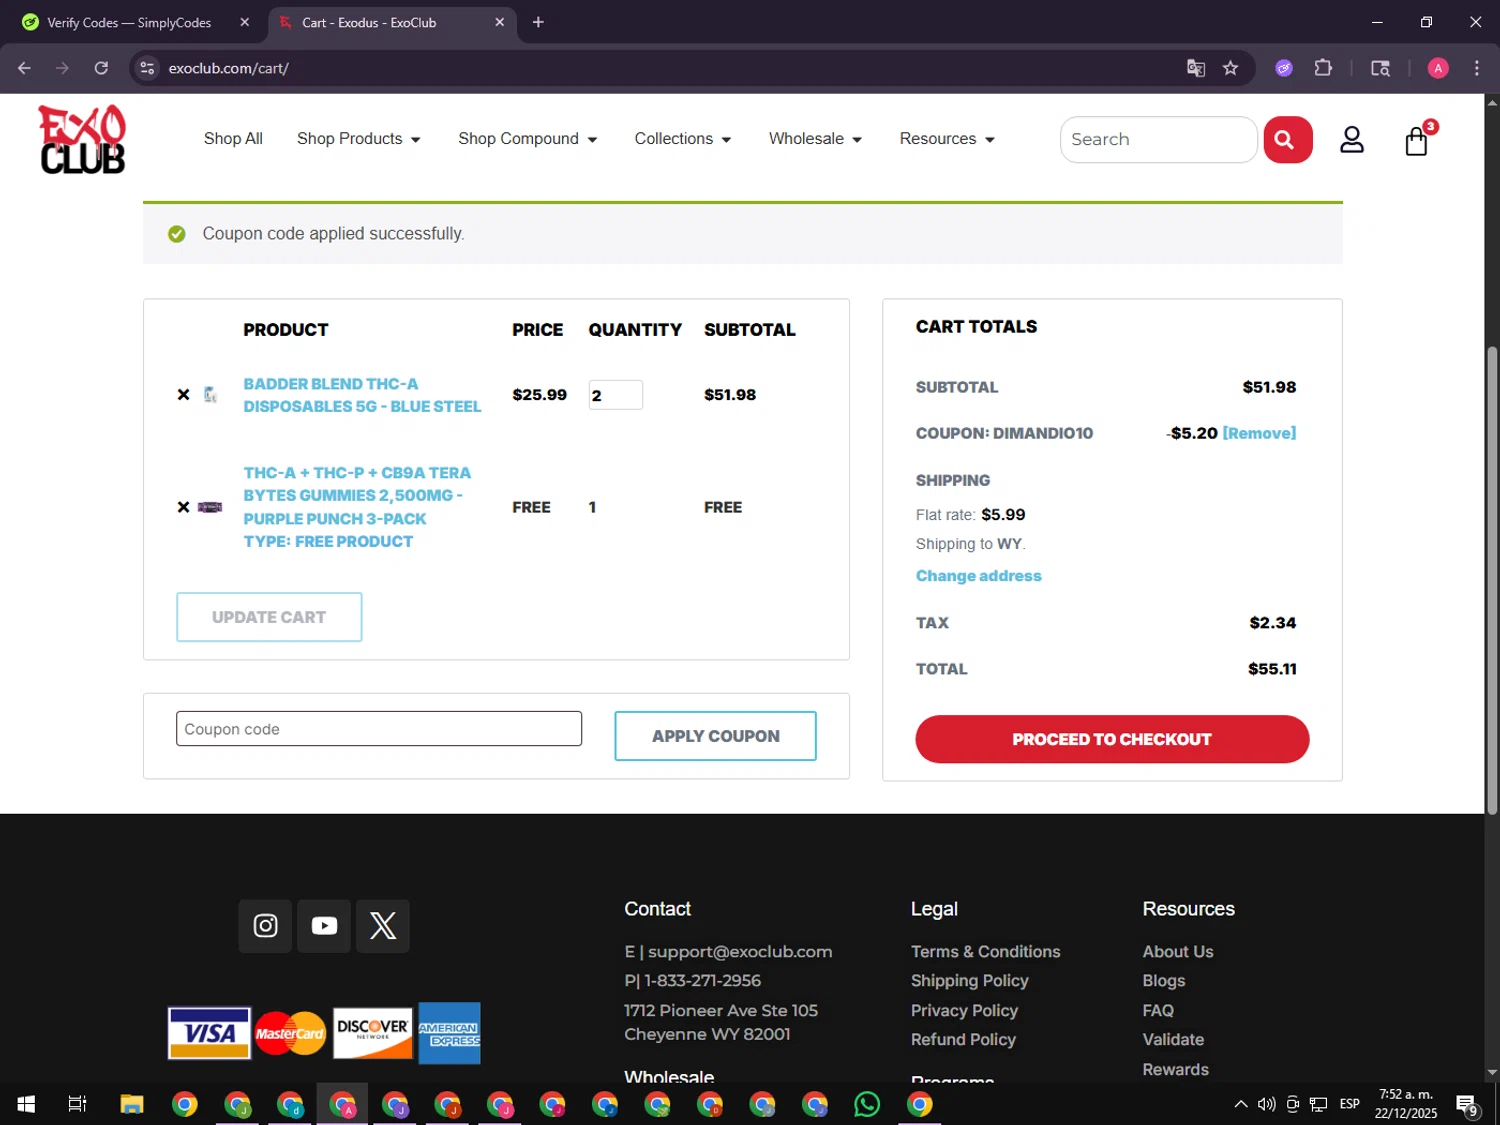Click the 1-833-271-2956 phone number
1500x1125 pixels.
pyautogui.click(x=702, y=981)
